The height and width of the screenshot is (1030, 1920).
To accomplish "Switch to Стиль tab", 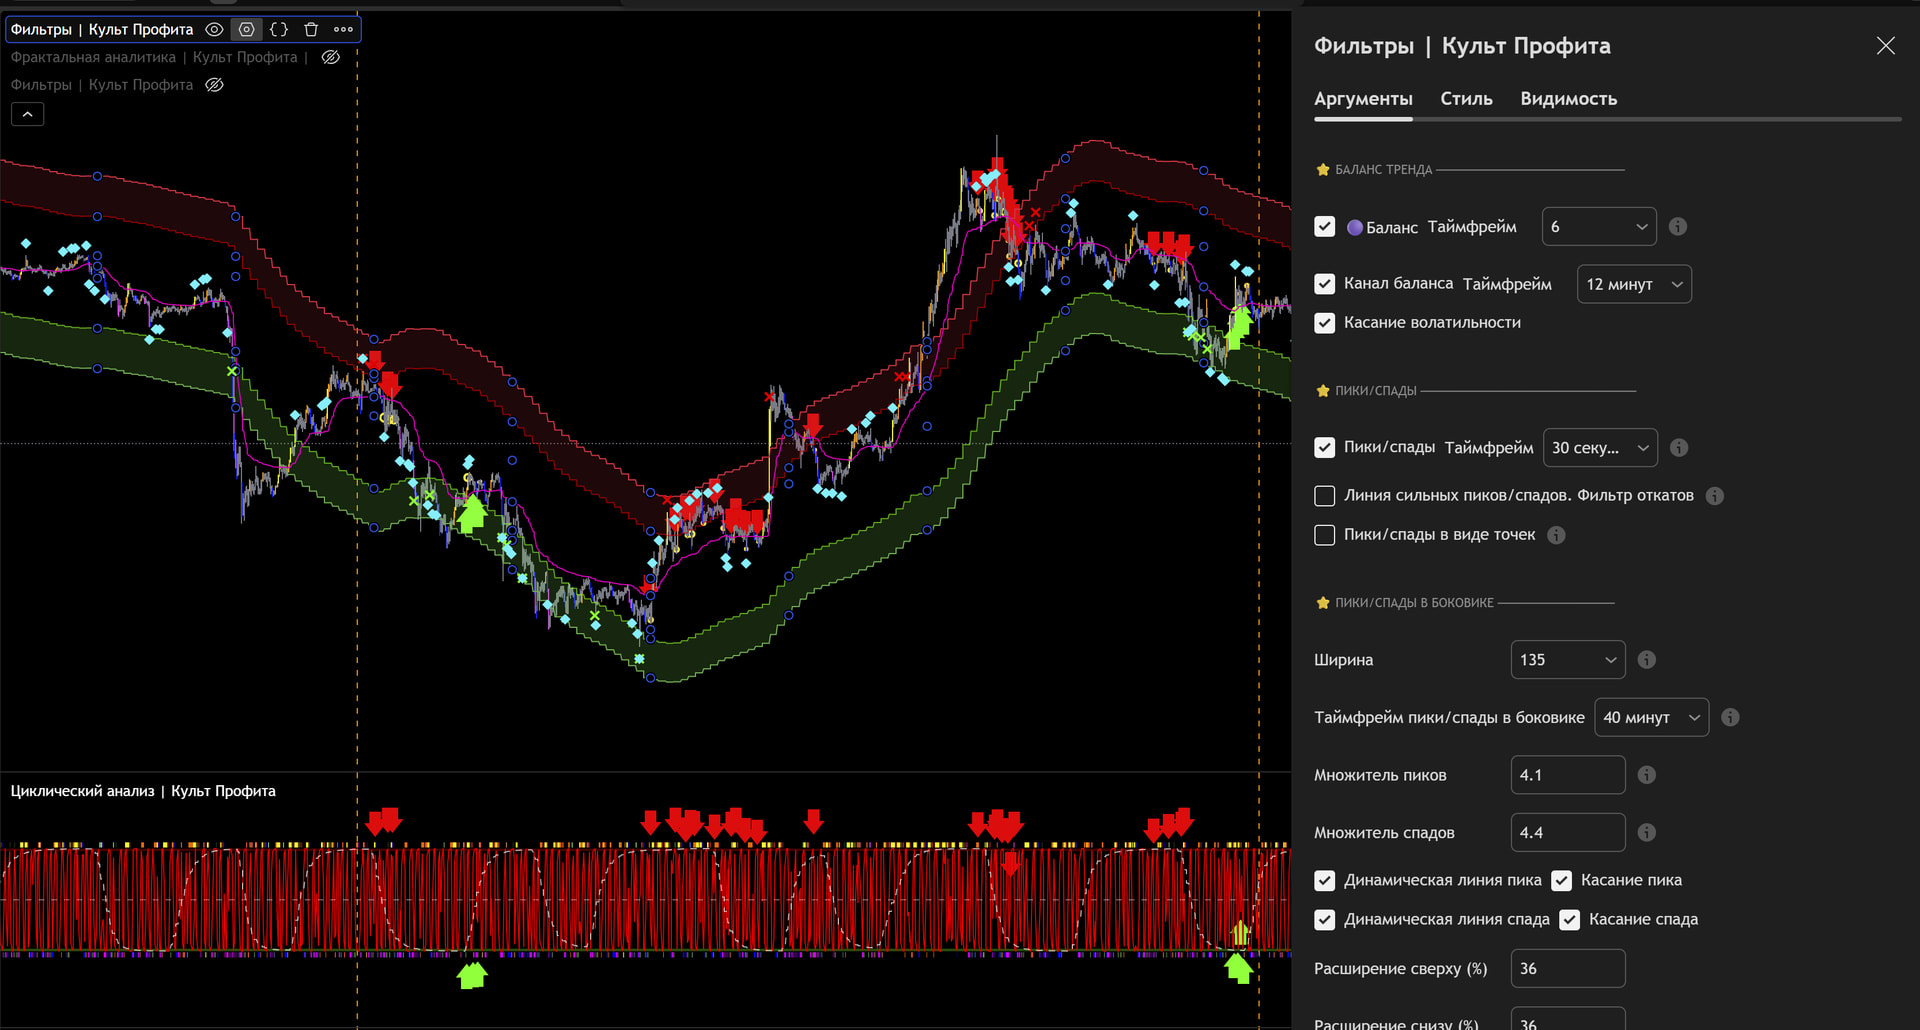I will click(1466, 99).
